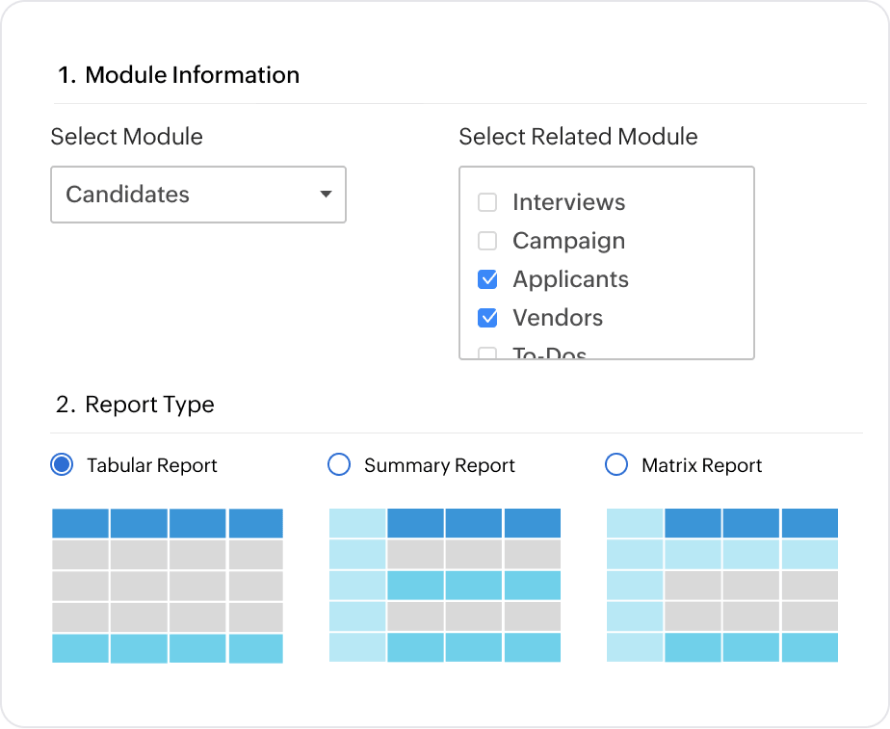890x729 pixels.
Task: Click the Summary Report layout preview icon
Action: pos(444,586)
